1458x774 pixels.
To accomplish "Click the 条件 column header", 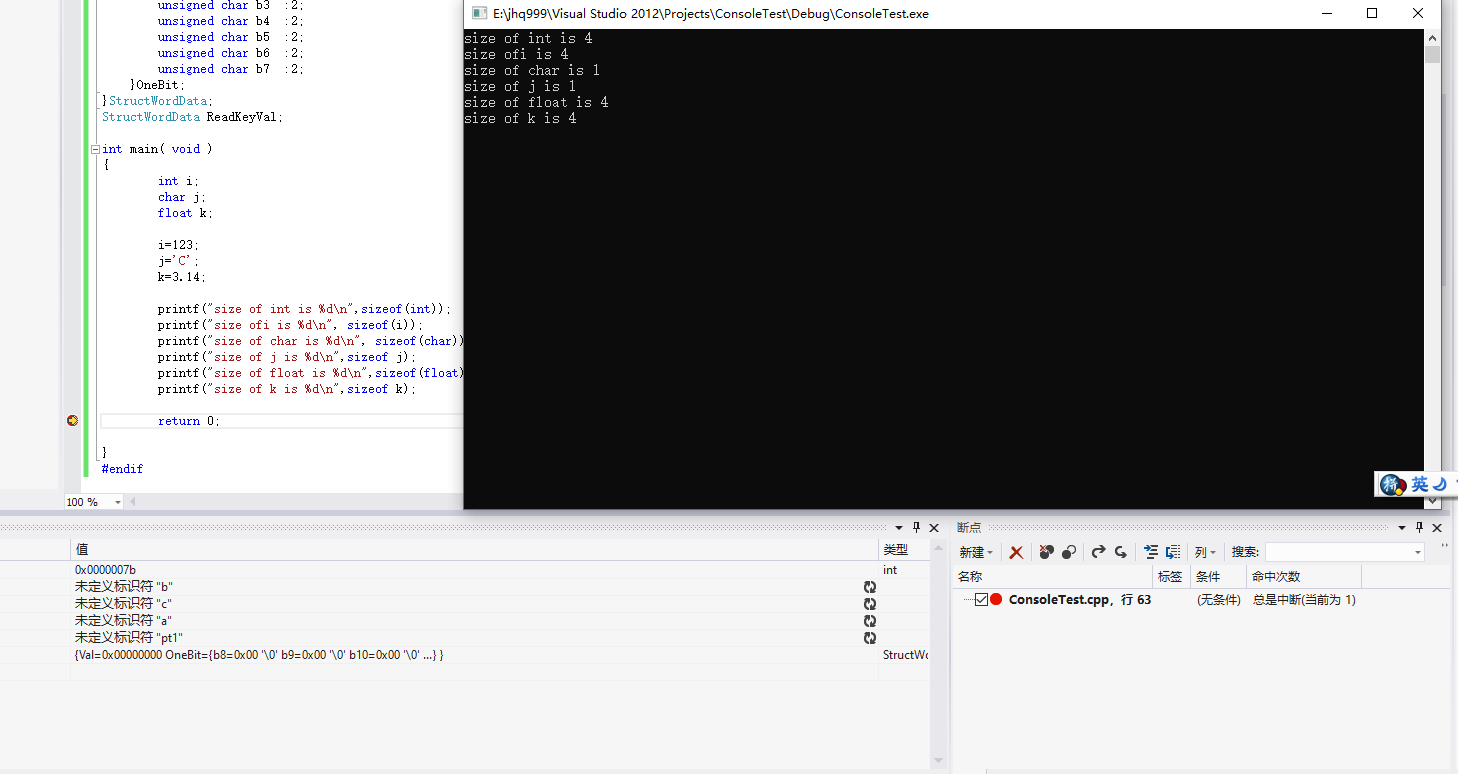I will 1218,577.
